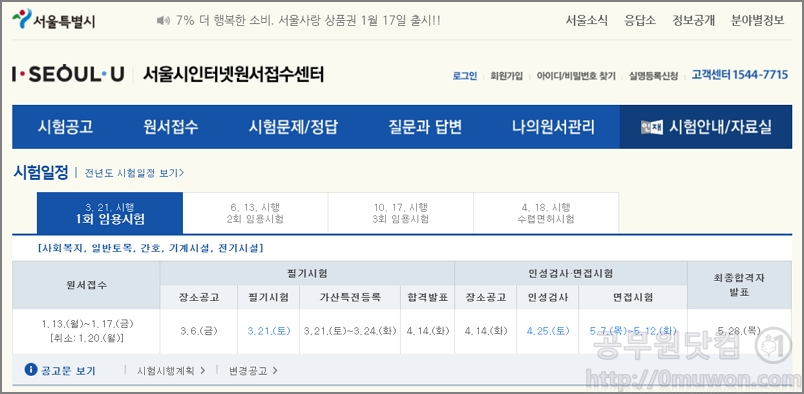Image resolution: width=804 pixels, height=394 pixels.
Task: Open the 시험공고 menu
Action: pos(66,127)
